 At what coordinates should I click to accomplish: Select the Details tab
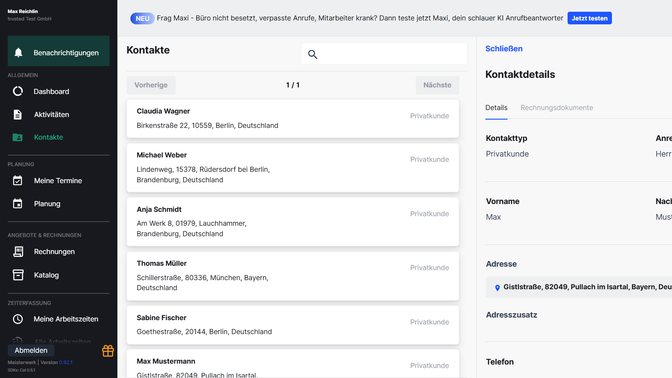coord(496,108)
